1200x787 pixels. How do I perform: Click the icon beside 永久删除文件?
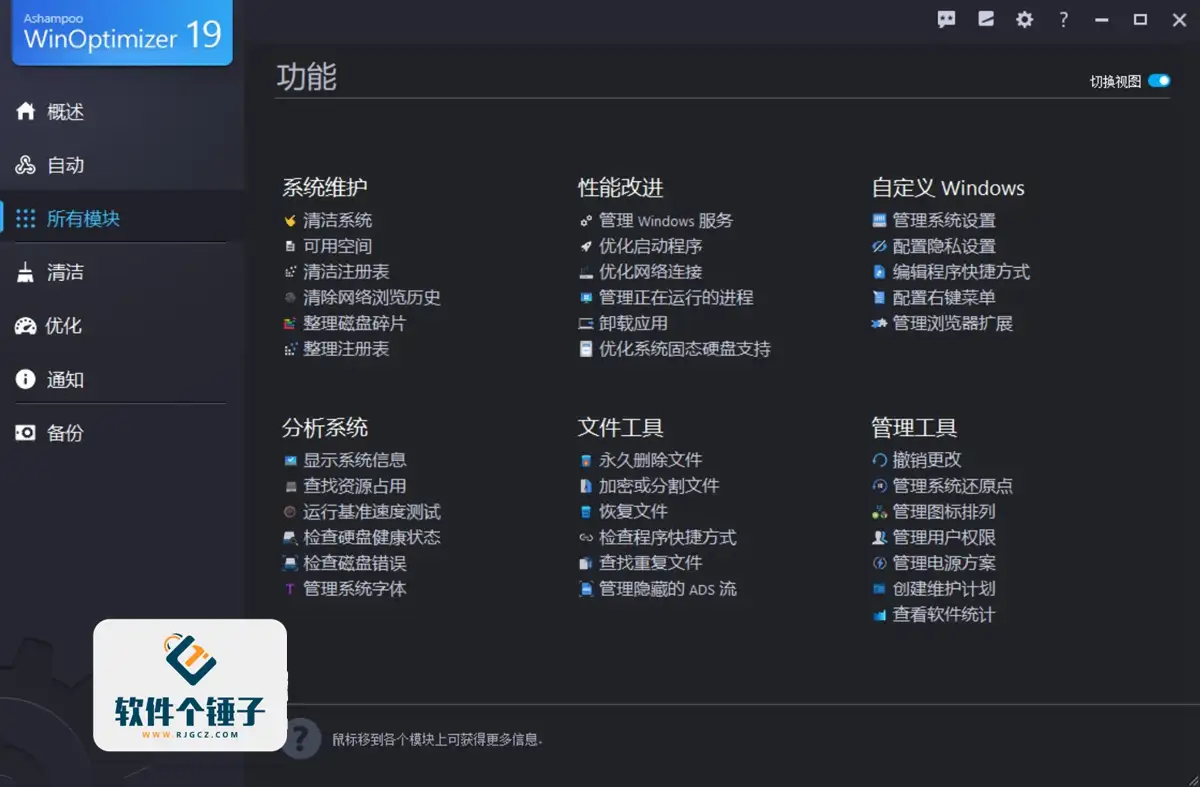pos(586,460)
